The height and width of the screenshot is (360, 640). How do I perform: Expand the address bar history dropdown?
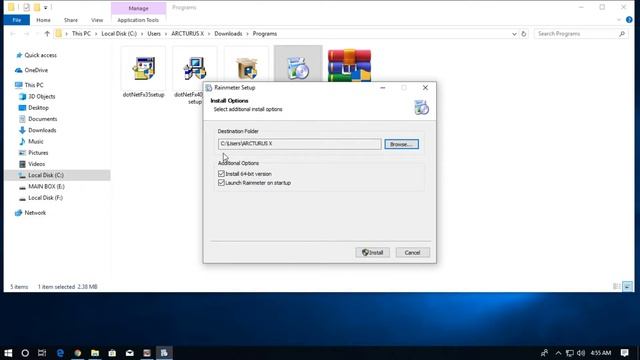pos(514,34)
